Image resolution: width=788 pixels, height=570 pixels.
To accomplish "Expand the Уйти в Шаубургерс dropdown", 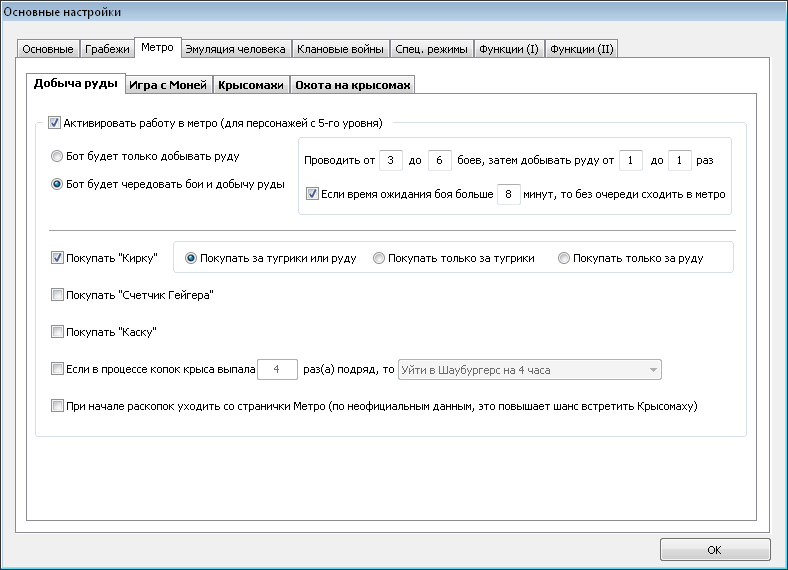I will tap(530, 370).
